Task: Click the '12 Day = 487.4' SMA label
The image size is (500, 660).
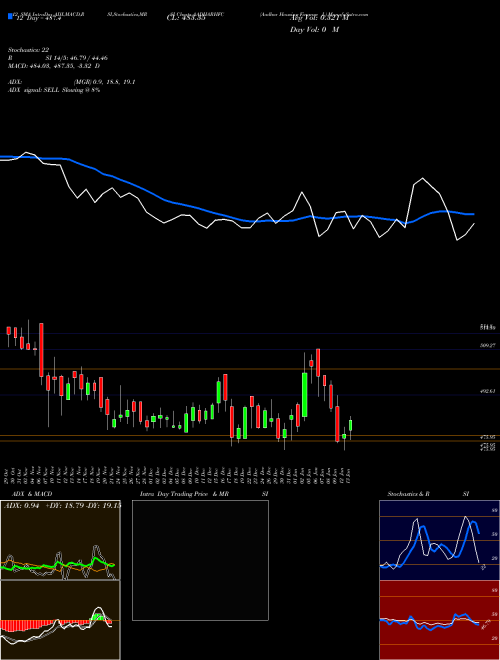Action: tap(37, 19)
